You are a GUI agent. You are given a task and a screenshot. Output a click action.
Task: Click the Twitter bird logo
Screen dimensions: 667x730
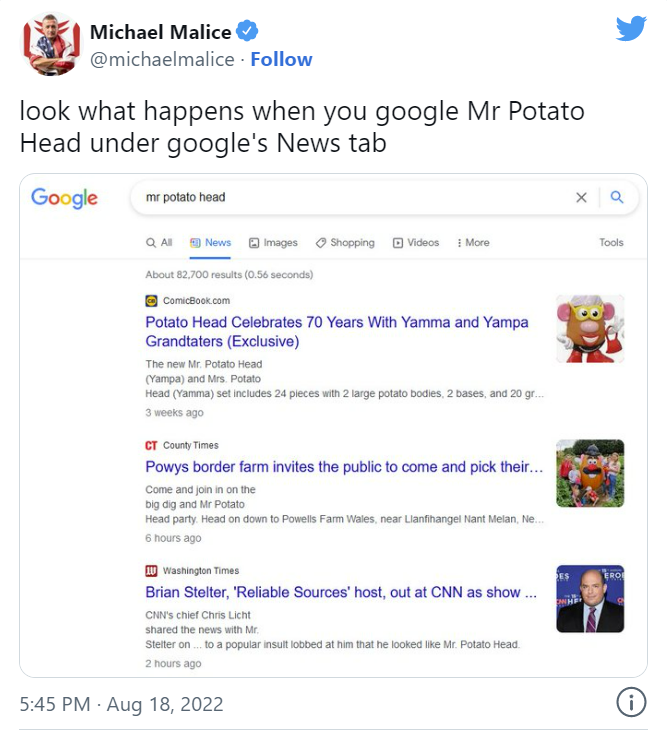click(631, 28)
